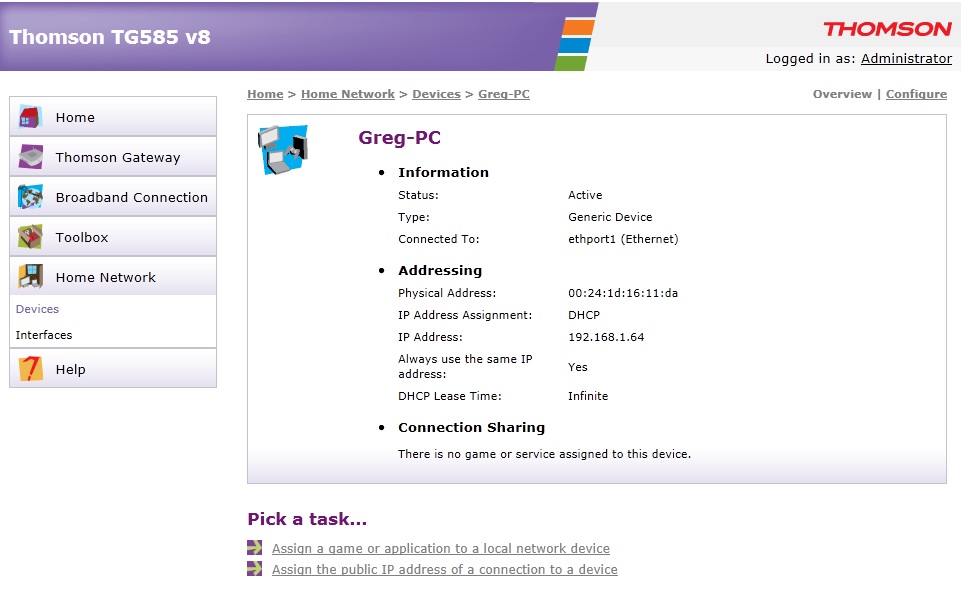Click the ethport1 (Ethernet) value
Viewport: 961px width, 600px height.
(623, 239)
